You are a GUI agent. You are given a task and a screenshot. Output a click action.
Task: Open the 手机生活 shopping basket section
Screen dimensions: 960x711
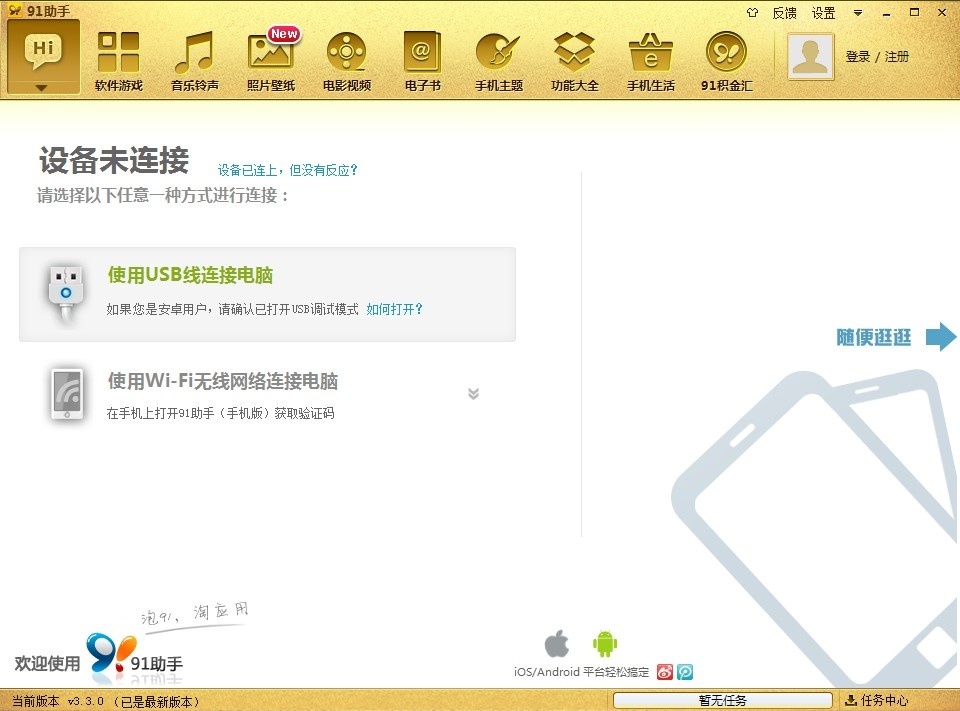[x=651, y=61]
